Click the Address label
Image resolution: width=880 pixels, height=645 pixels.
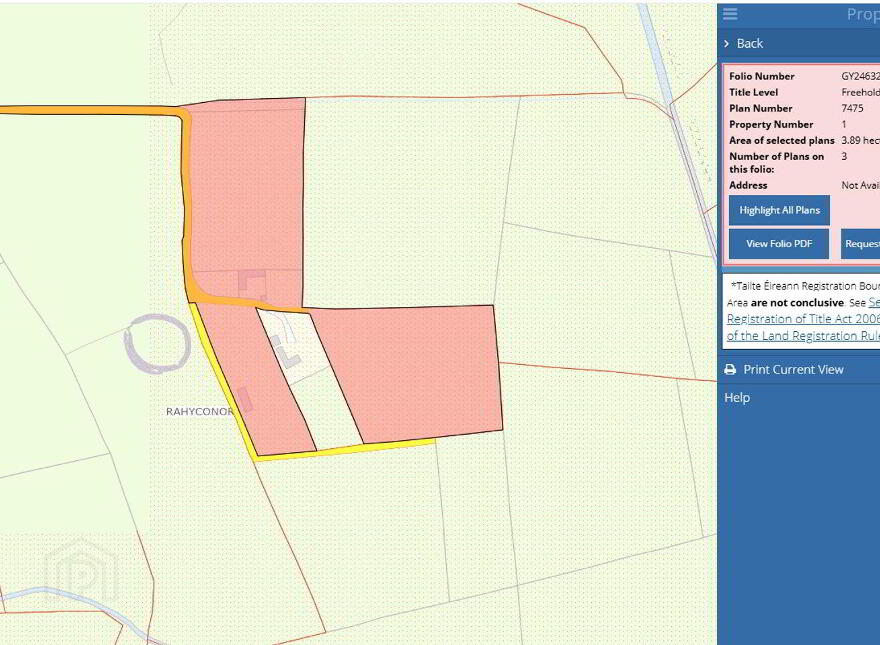(x=748, y=185)
